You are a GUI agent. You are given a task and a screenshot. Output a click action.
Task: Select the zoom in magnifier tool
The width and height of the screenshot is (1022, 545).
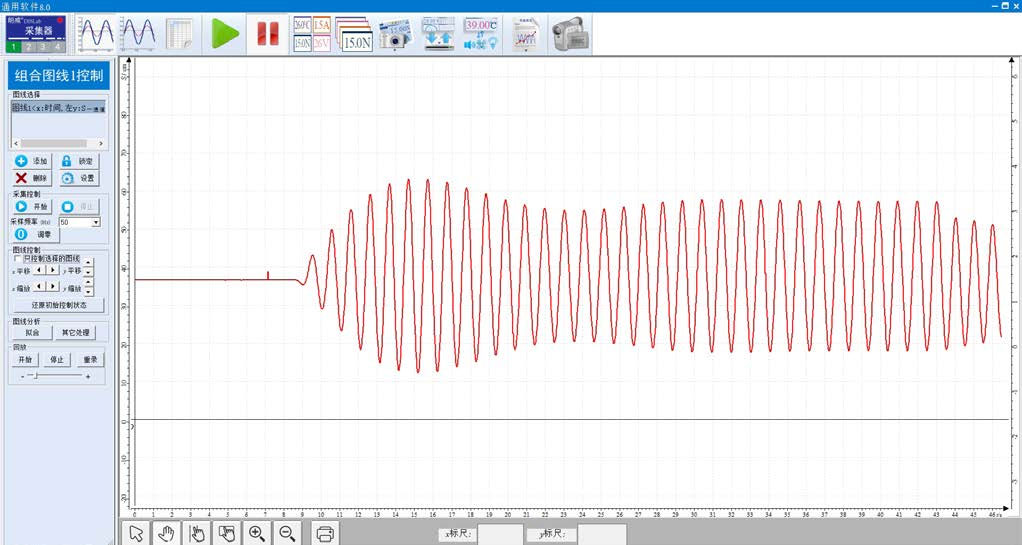[257, 533]
